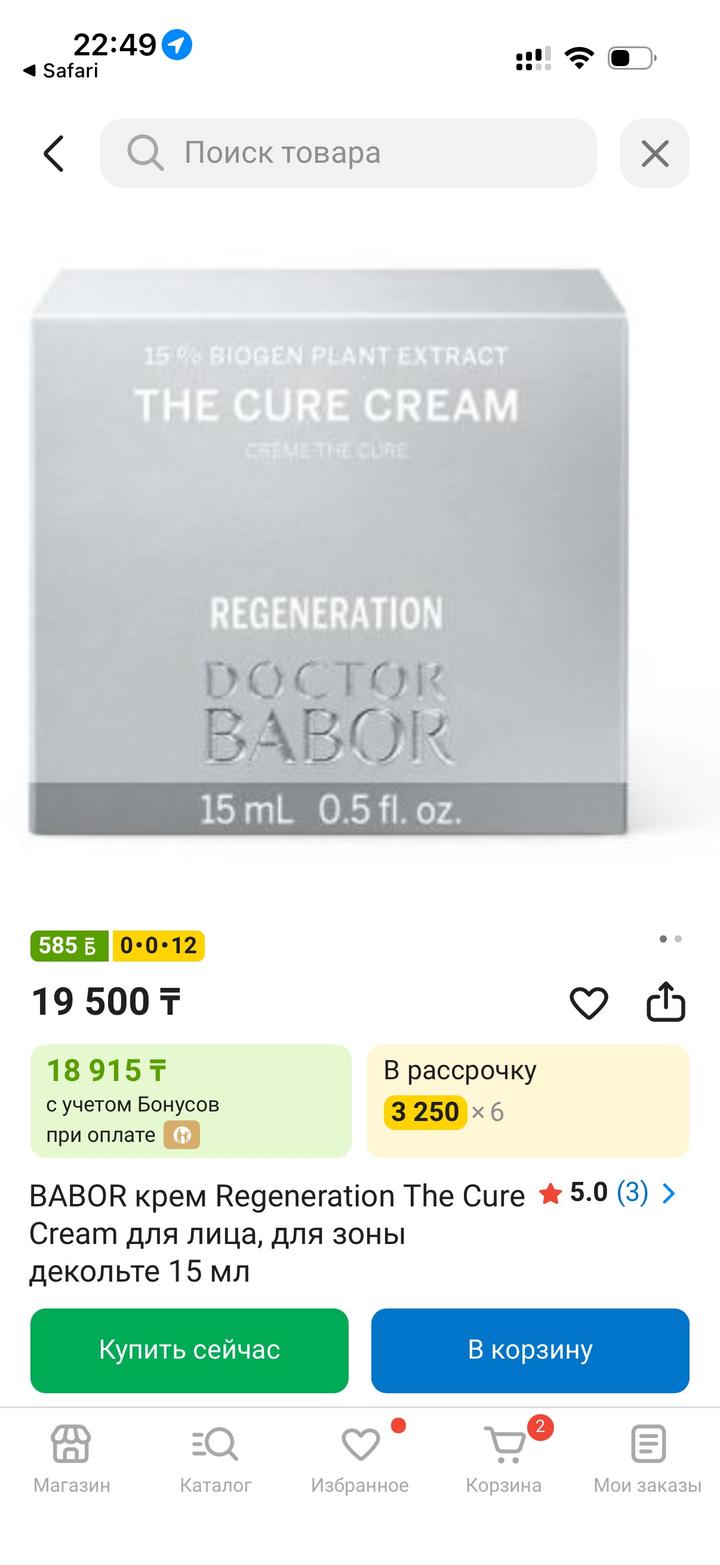Open the Магазин tab
The image size is (720, 1565).
[72, 1458]
